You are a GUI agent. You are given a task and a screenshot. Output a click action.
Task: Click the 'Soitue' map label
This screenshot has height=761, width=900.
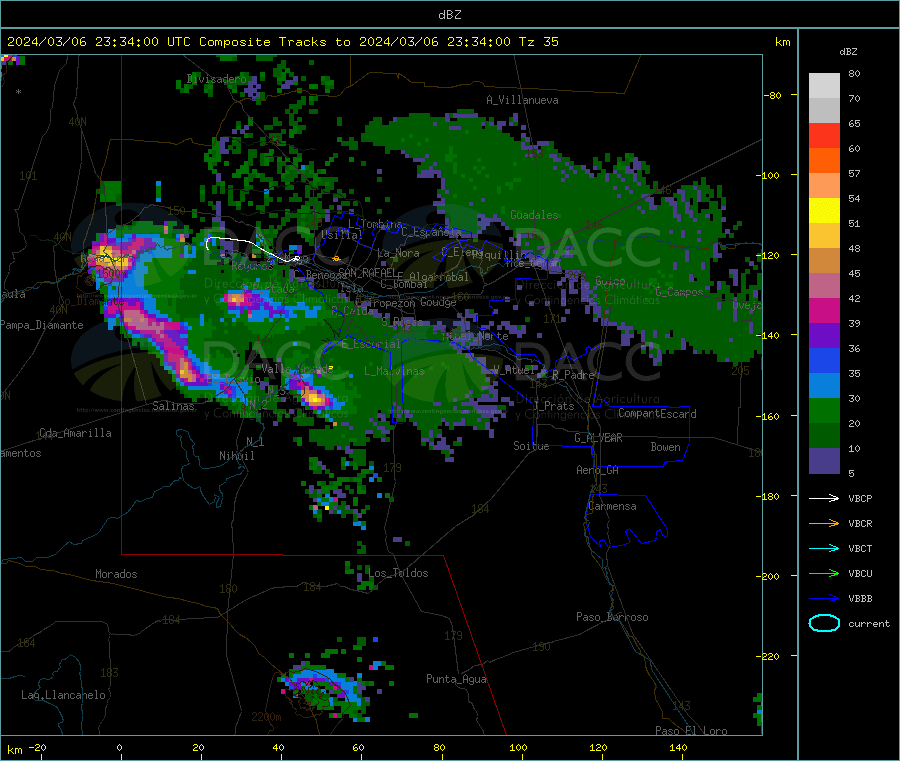(x=531, y=446)
